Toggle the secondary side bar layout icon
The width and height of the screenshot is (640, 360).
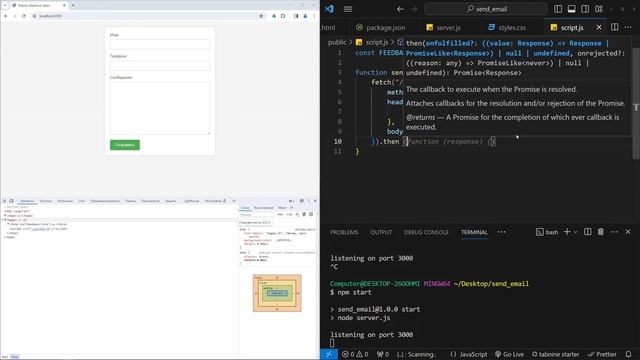[x=585, y=9]
